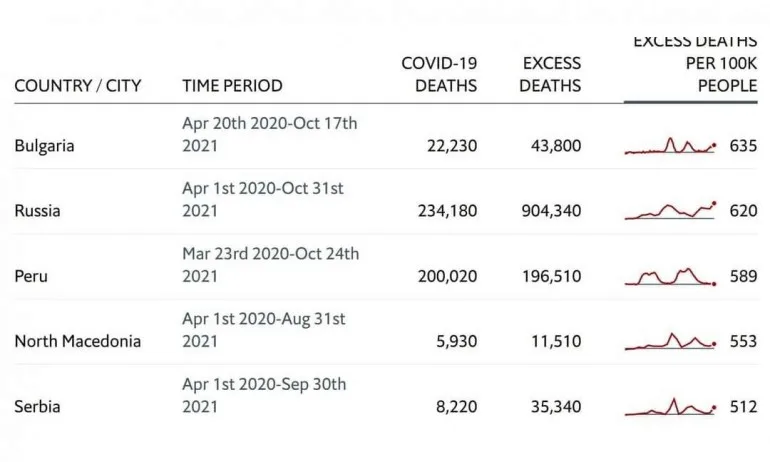Viewport: 770px width, 462px height.
Task: Click Peru's excess deaths sparkline chart
Action: [670, 276]
